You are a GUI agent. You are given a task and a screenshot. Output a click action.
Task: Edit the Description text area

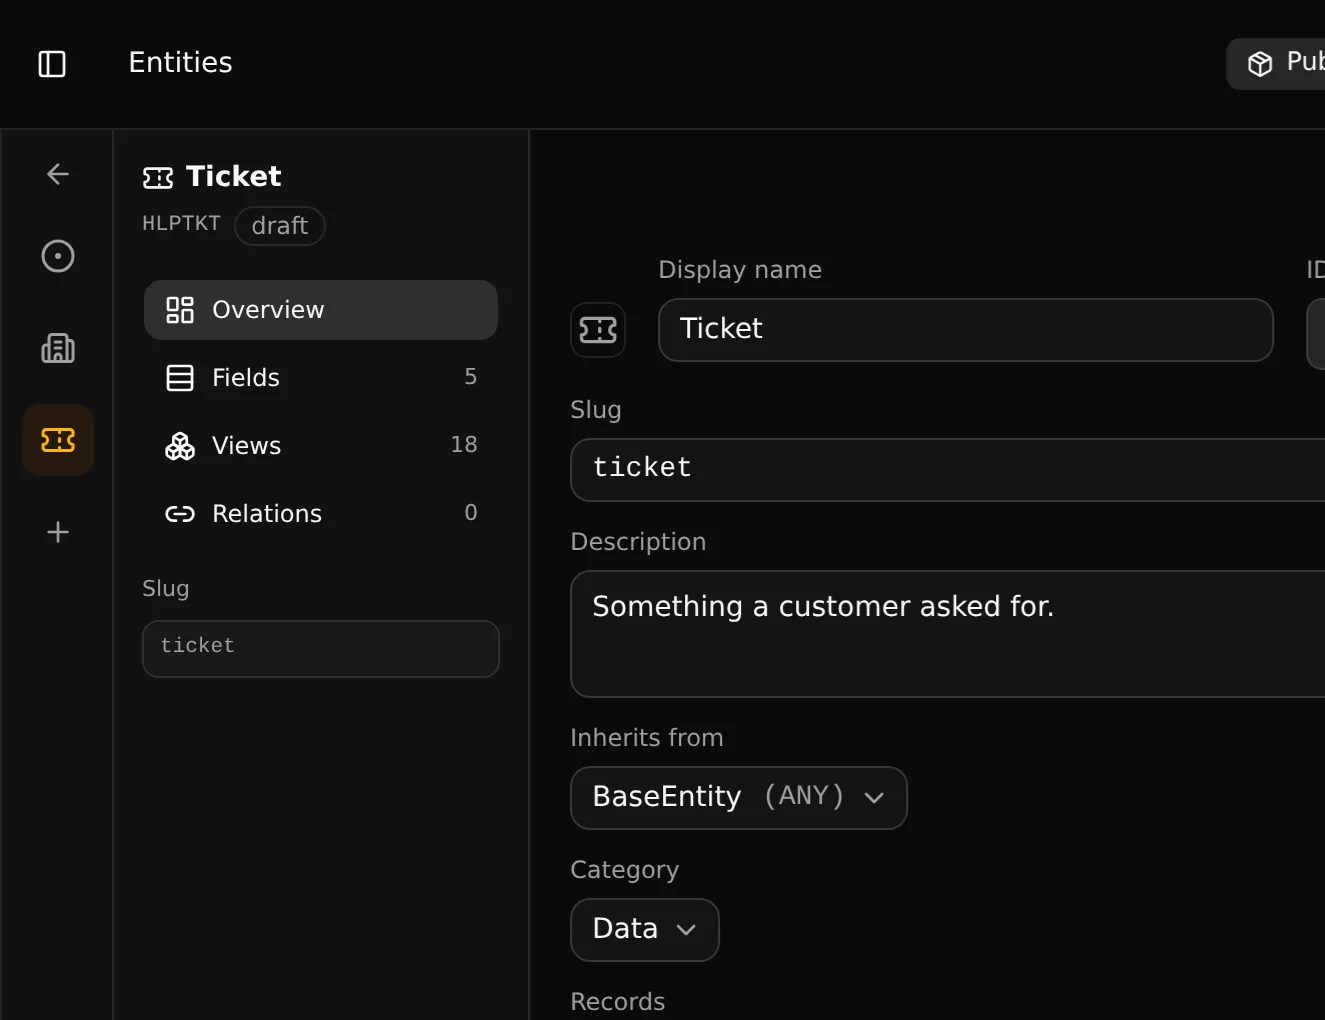[948, 634]
